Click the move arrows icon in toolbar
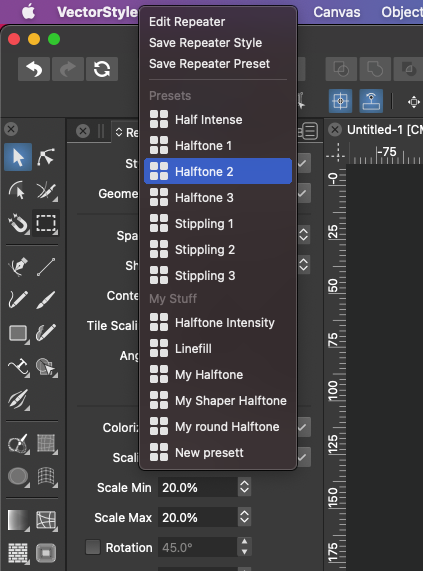 (414, 102)
